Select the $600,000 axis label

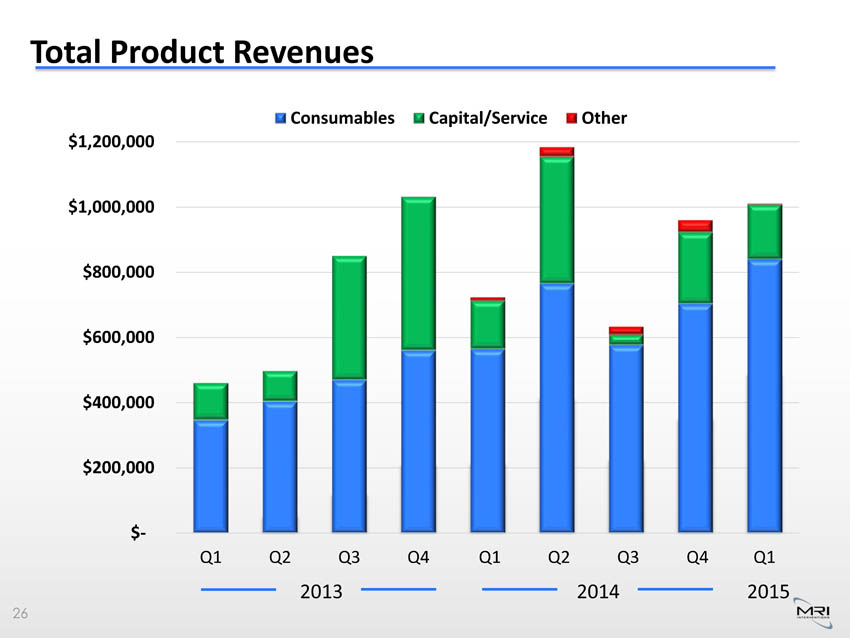click(118, 338)
